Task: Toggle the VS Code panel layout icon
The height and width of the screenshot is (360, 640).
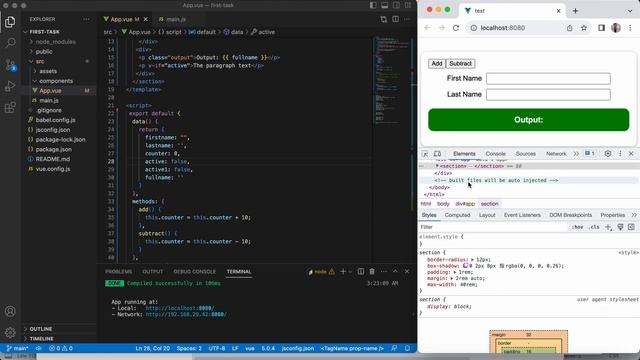Action: point(384,5)
